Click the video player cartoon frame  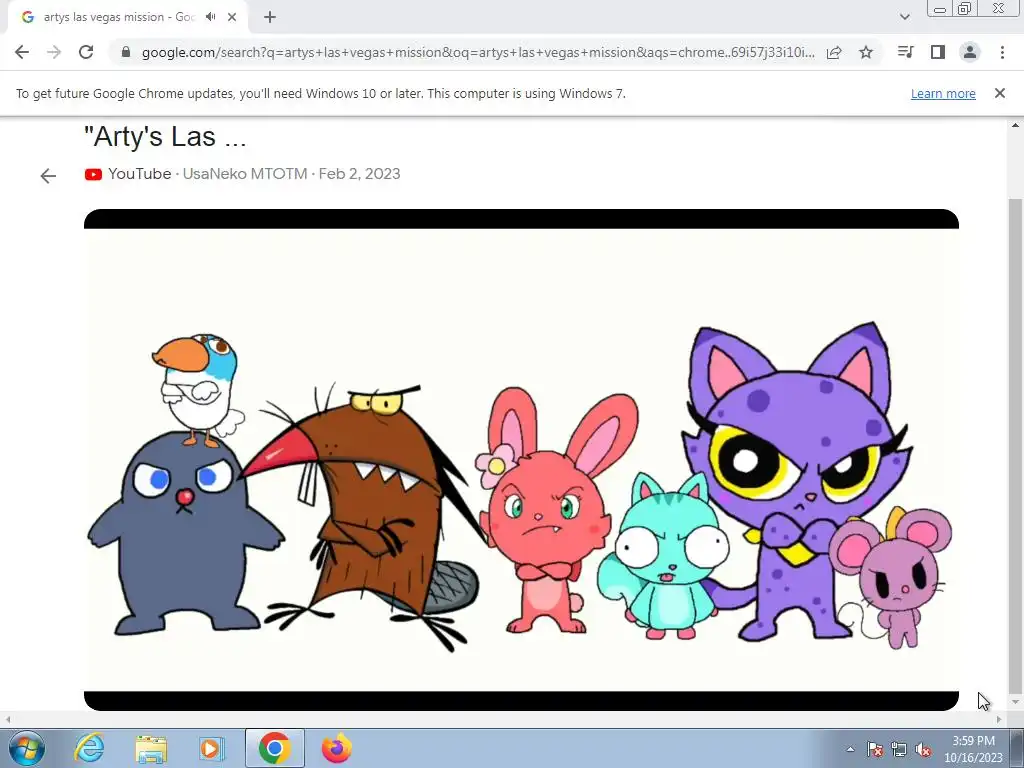(521, 460)
